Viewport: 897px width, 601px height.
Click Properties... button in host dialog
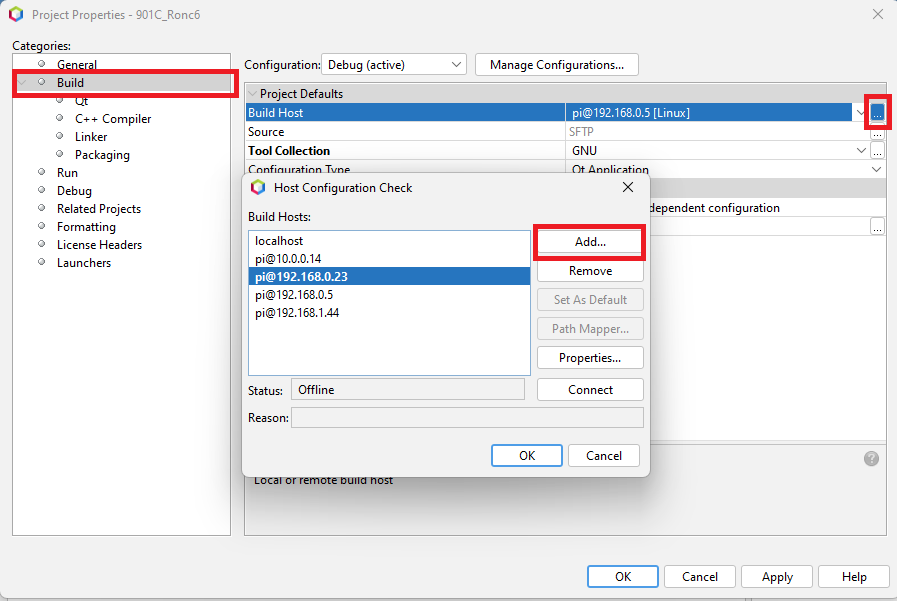tap(590, 358)
